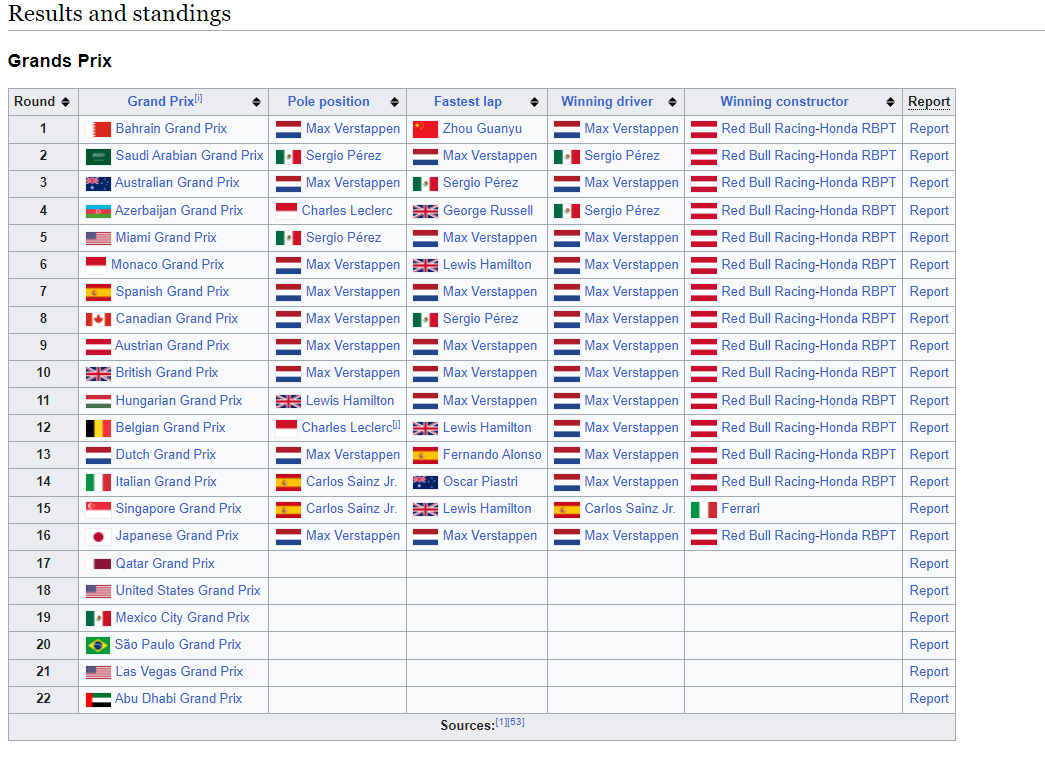
Task: Click the UAE flag beside Abu Dhabi Grand Prix
Action: coord(98,700)
